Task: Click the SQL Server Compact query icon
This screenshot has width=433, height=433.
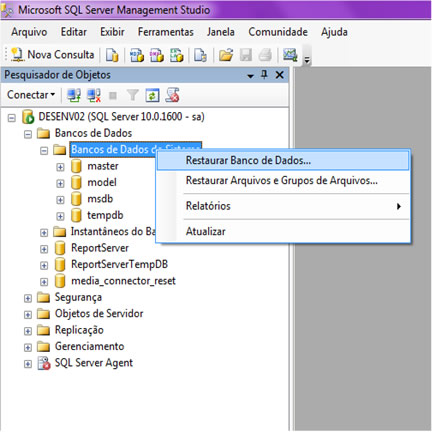Action: 200,55
